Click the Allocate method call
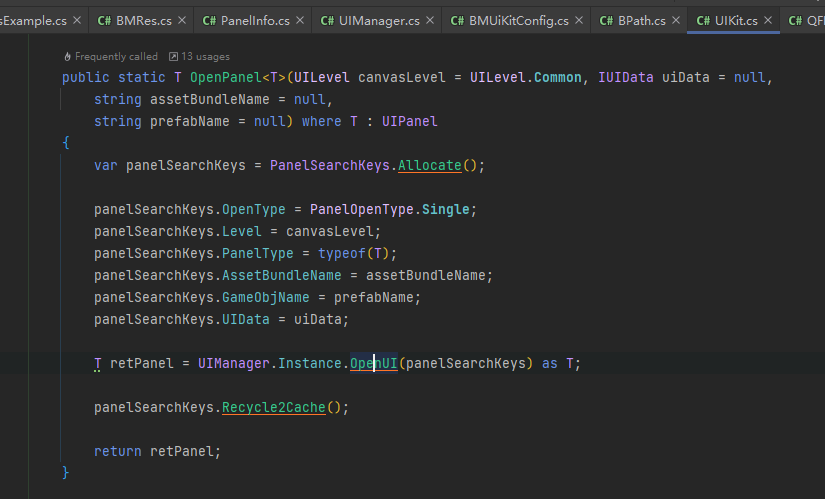 pyautogui.click(x=430, y=165)
